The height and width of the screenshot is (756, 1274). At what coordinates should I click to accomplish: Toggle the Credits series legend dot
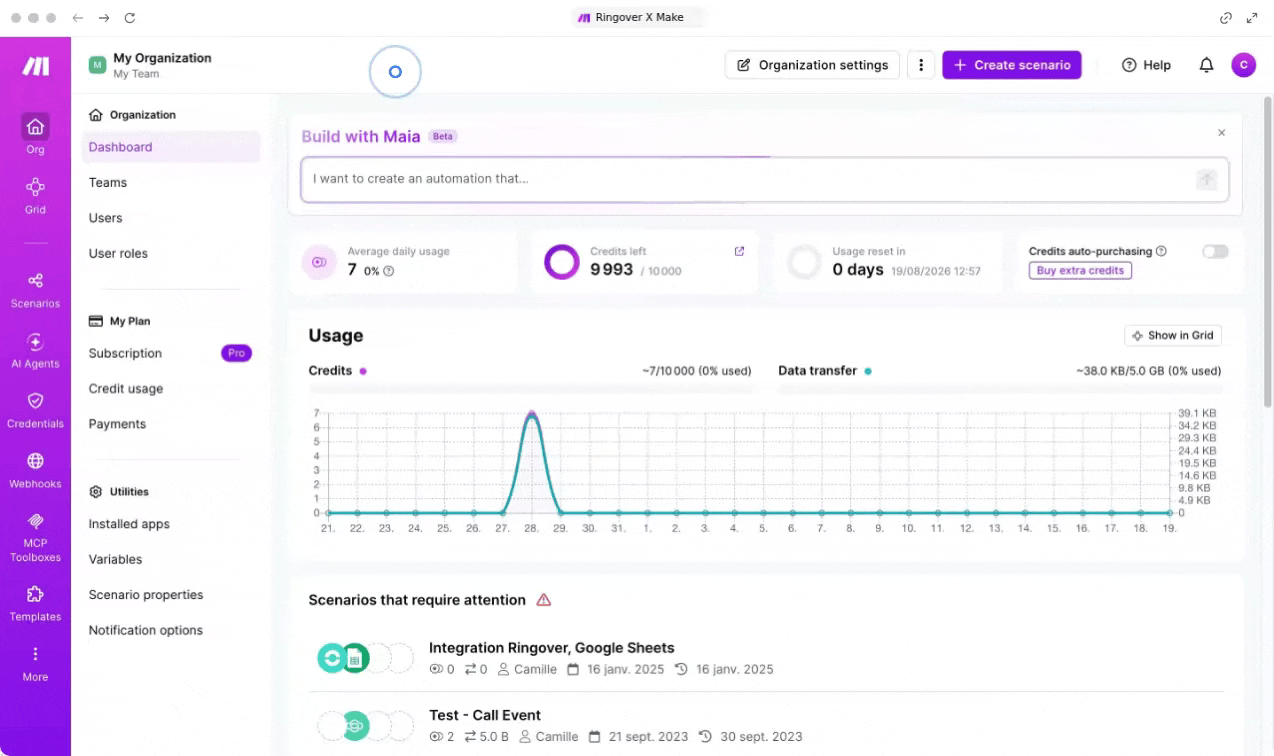pyautogui.click(x=363, y=371)
